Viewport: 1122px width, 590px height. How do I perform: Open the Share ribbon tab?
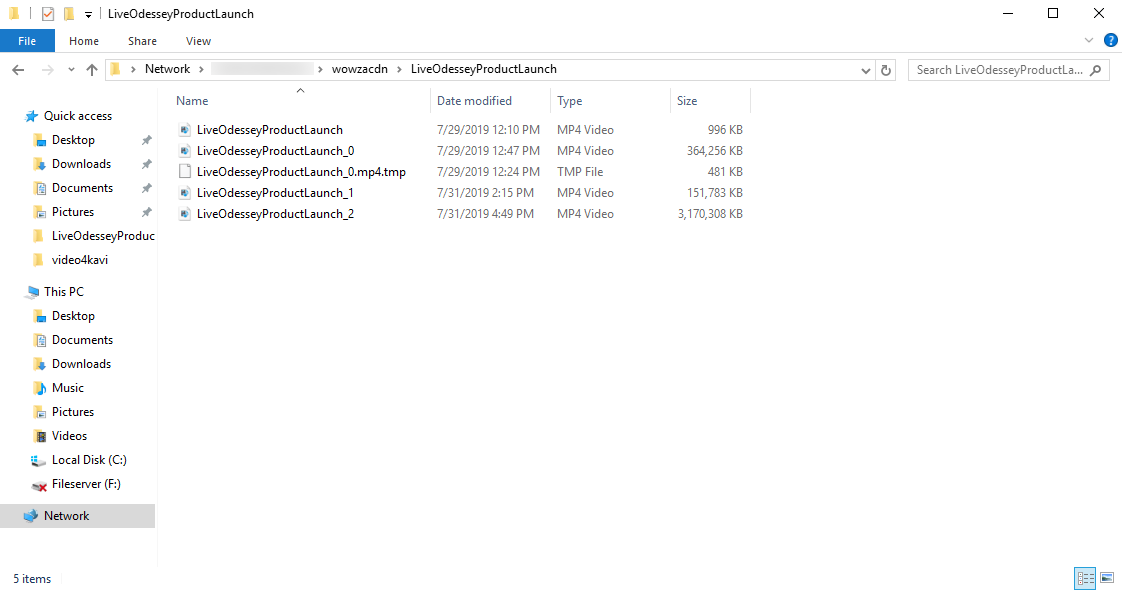[142, 41]
